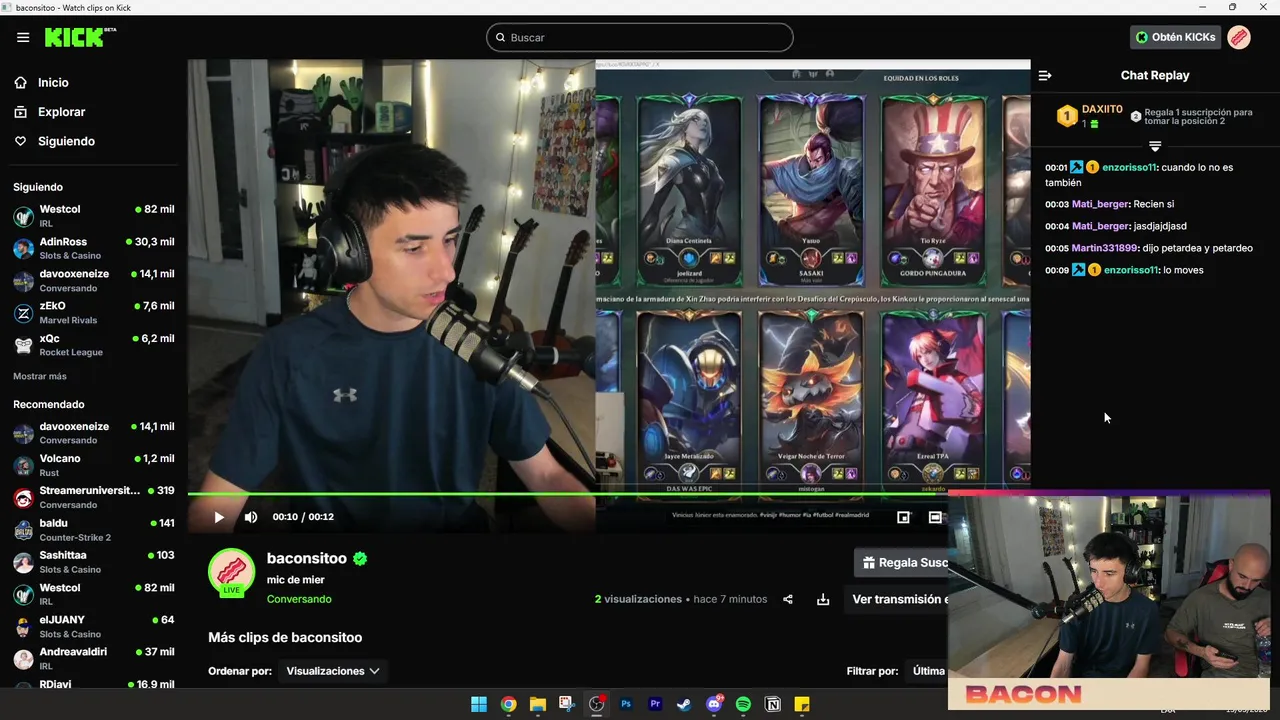
Task: Open the elJUANY channel avatar
Action: [x=23, y=627]
